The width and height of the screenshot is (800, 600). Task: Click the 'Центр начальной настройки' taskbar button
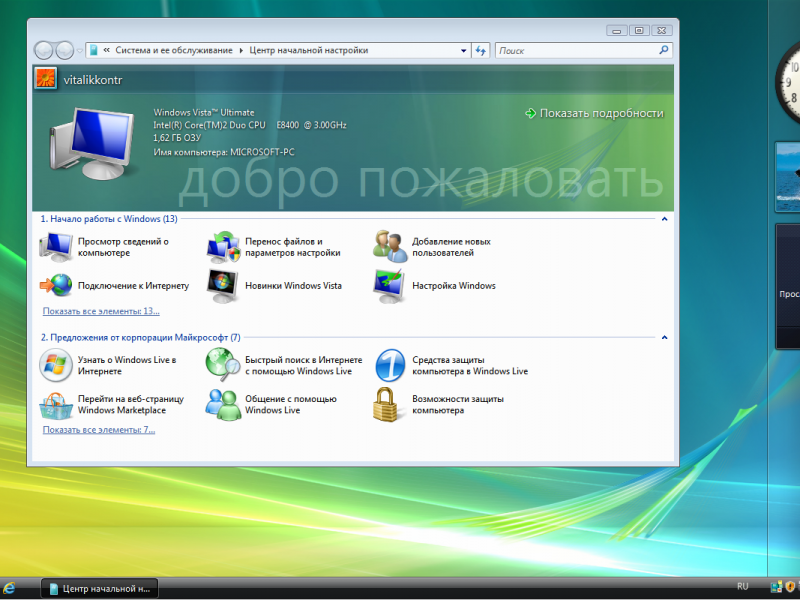tap(99, 588)
